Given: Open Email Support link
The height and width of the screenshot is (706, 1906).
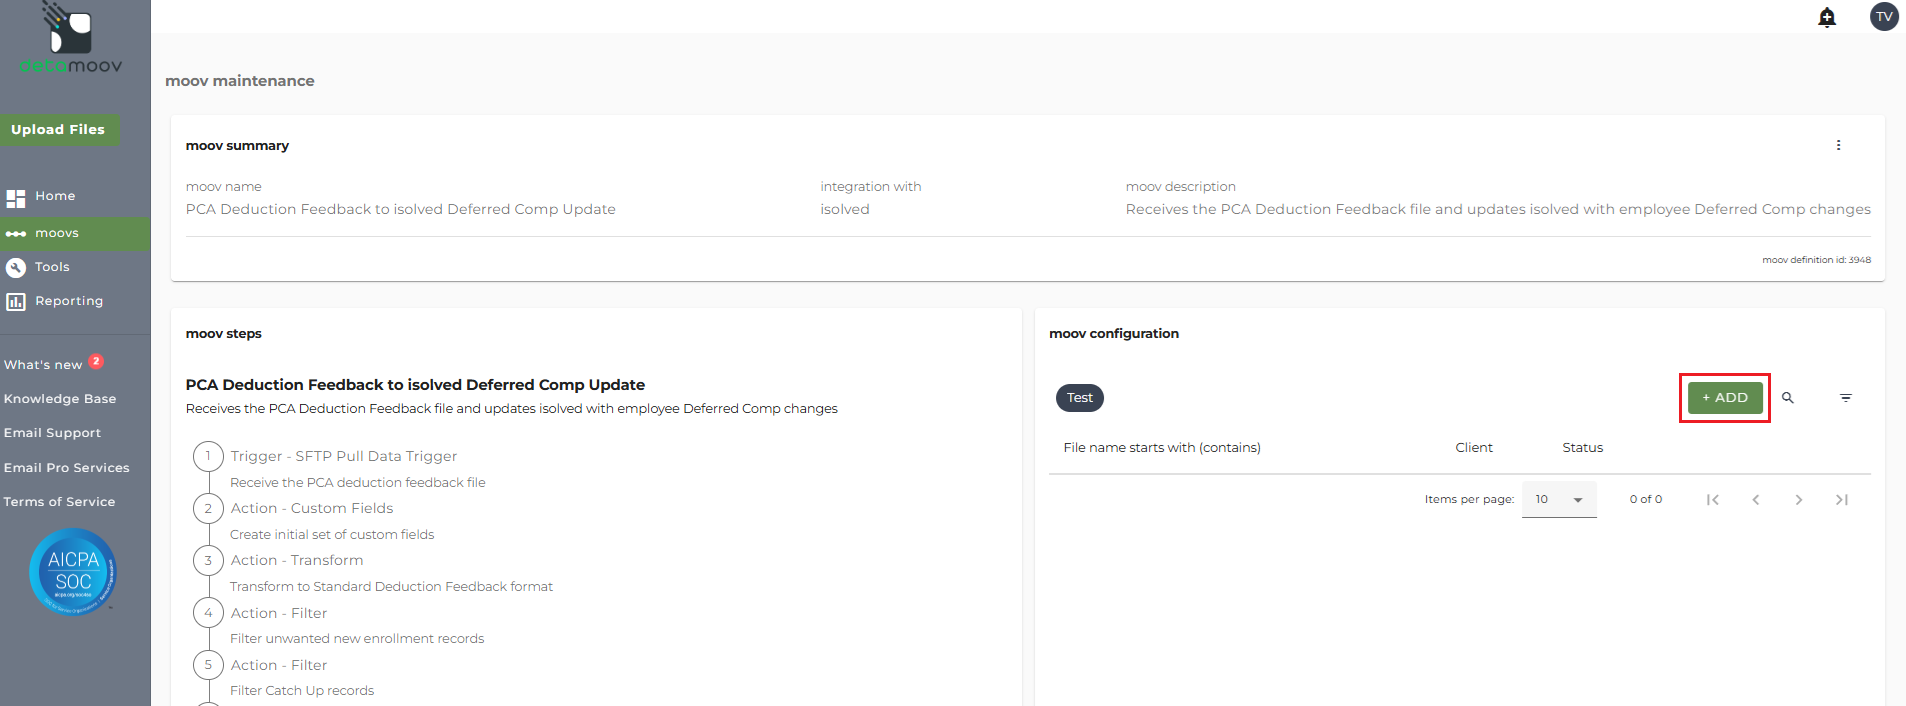Looking at the screenshot, I should pos(52,433).
